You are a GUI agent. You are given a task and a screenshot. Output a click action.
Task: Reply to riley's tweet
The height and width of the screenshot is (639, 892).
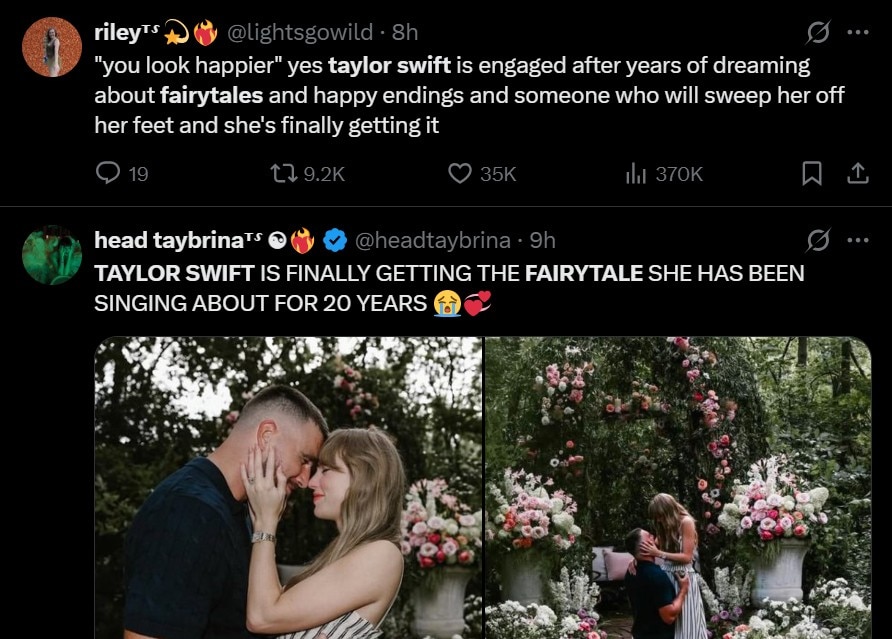108,174
